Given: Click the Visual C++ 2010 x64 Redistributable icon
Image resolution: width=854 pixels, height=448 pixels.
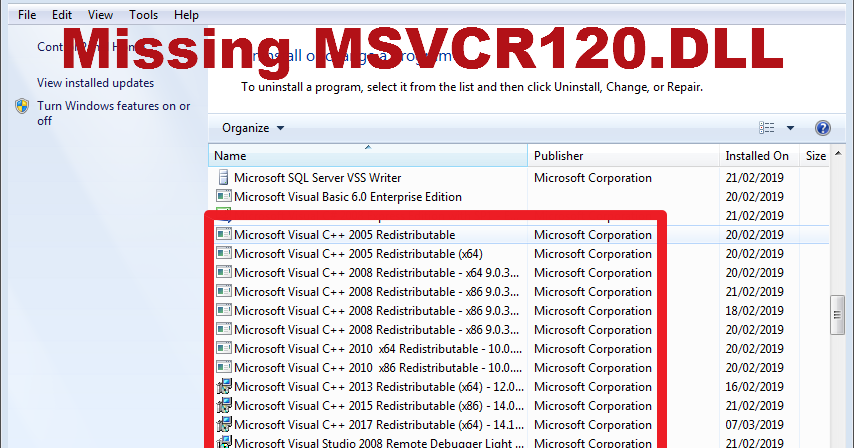Looking at the screenshot, I should 223,348.
